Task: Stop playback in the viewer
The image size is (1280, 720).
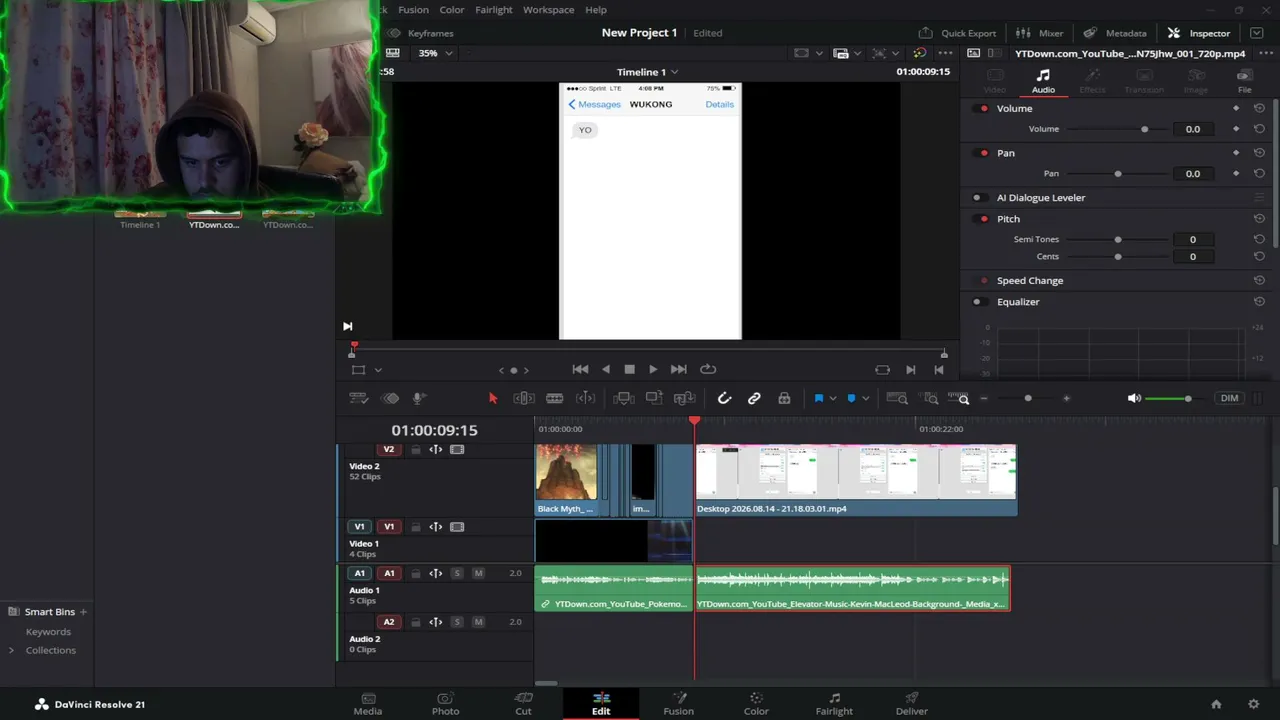Action: click(x=629, y=369)
